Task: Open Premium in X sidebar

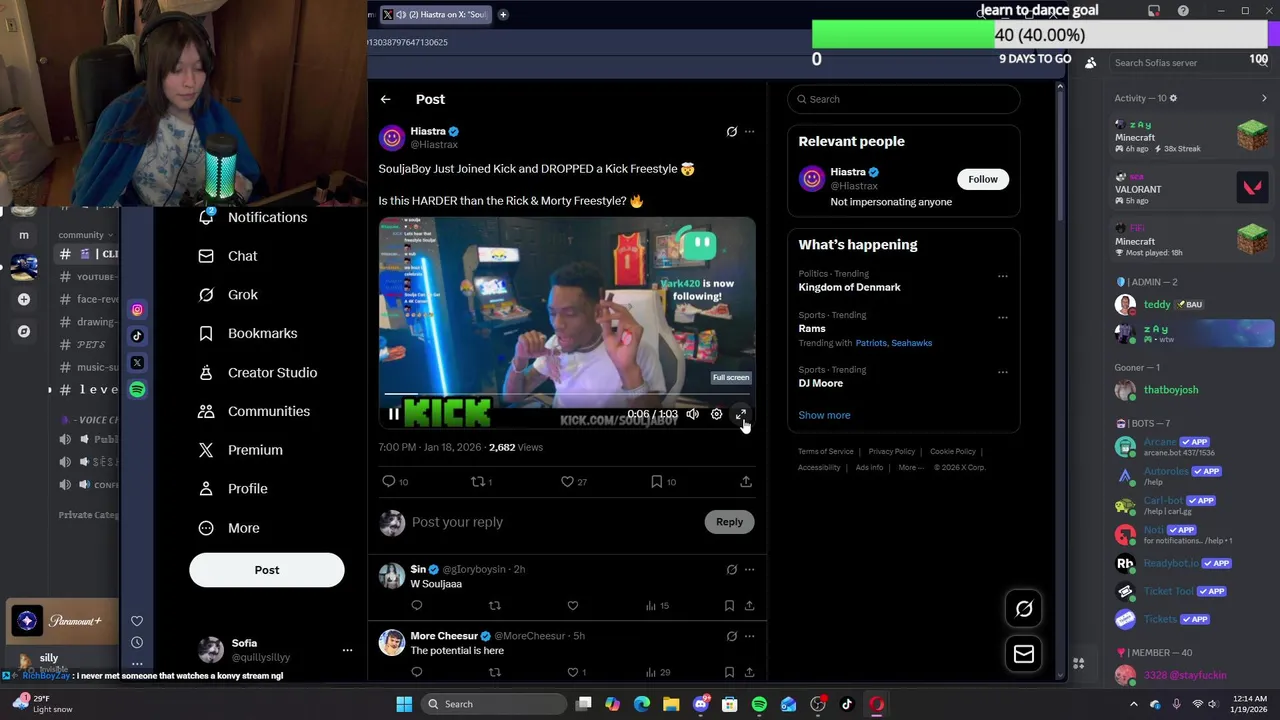Action: (x=241, y=450)
